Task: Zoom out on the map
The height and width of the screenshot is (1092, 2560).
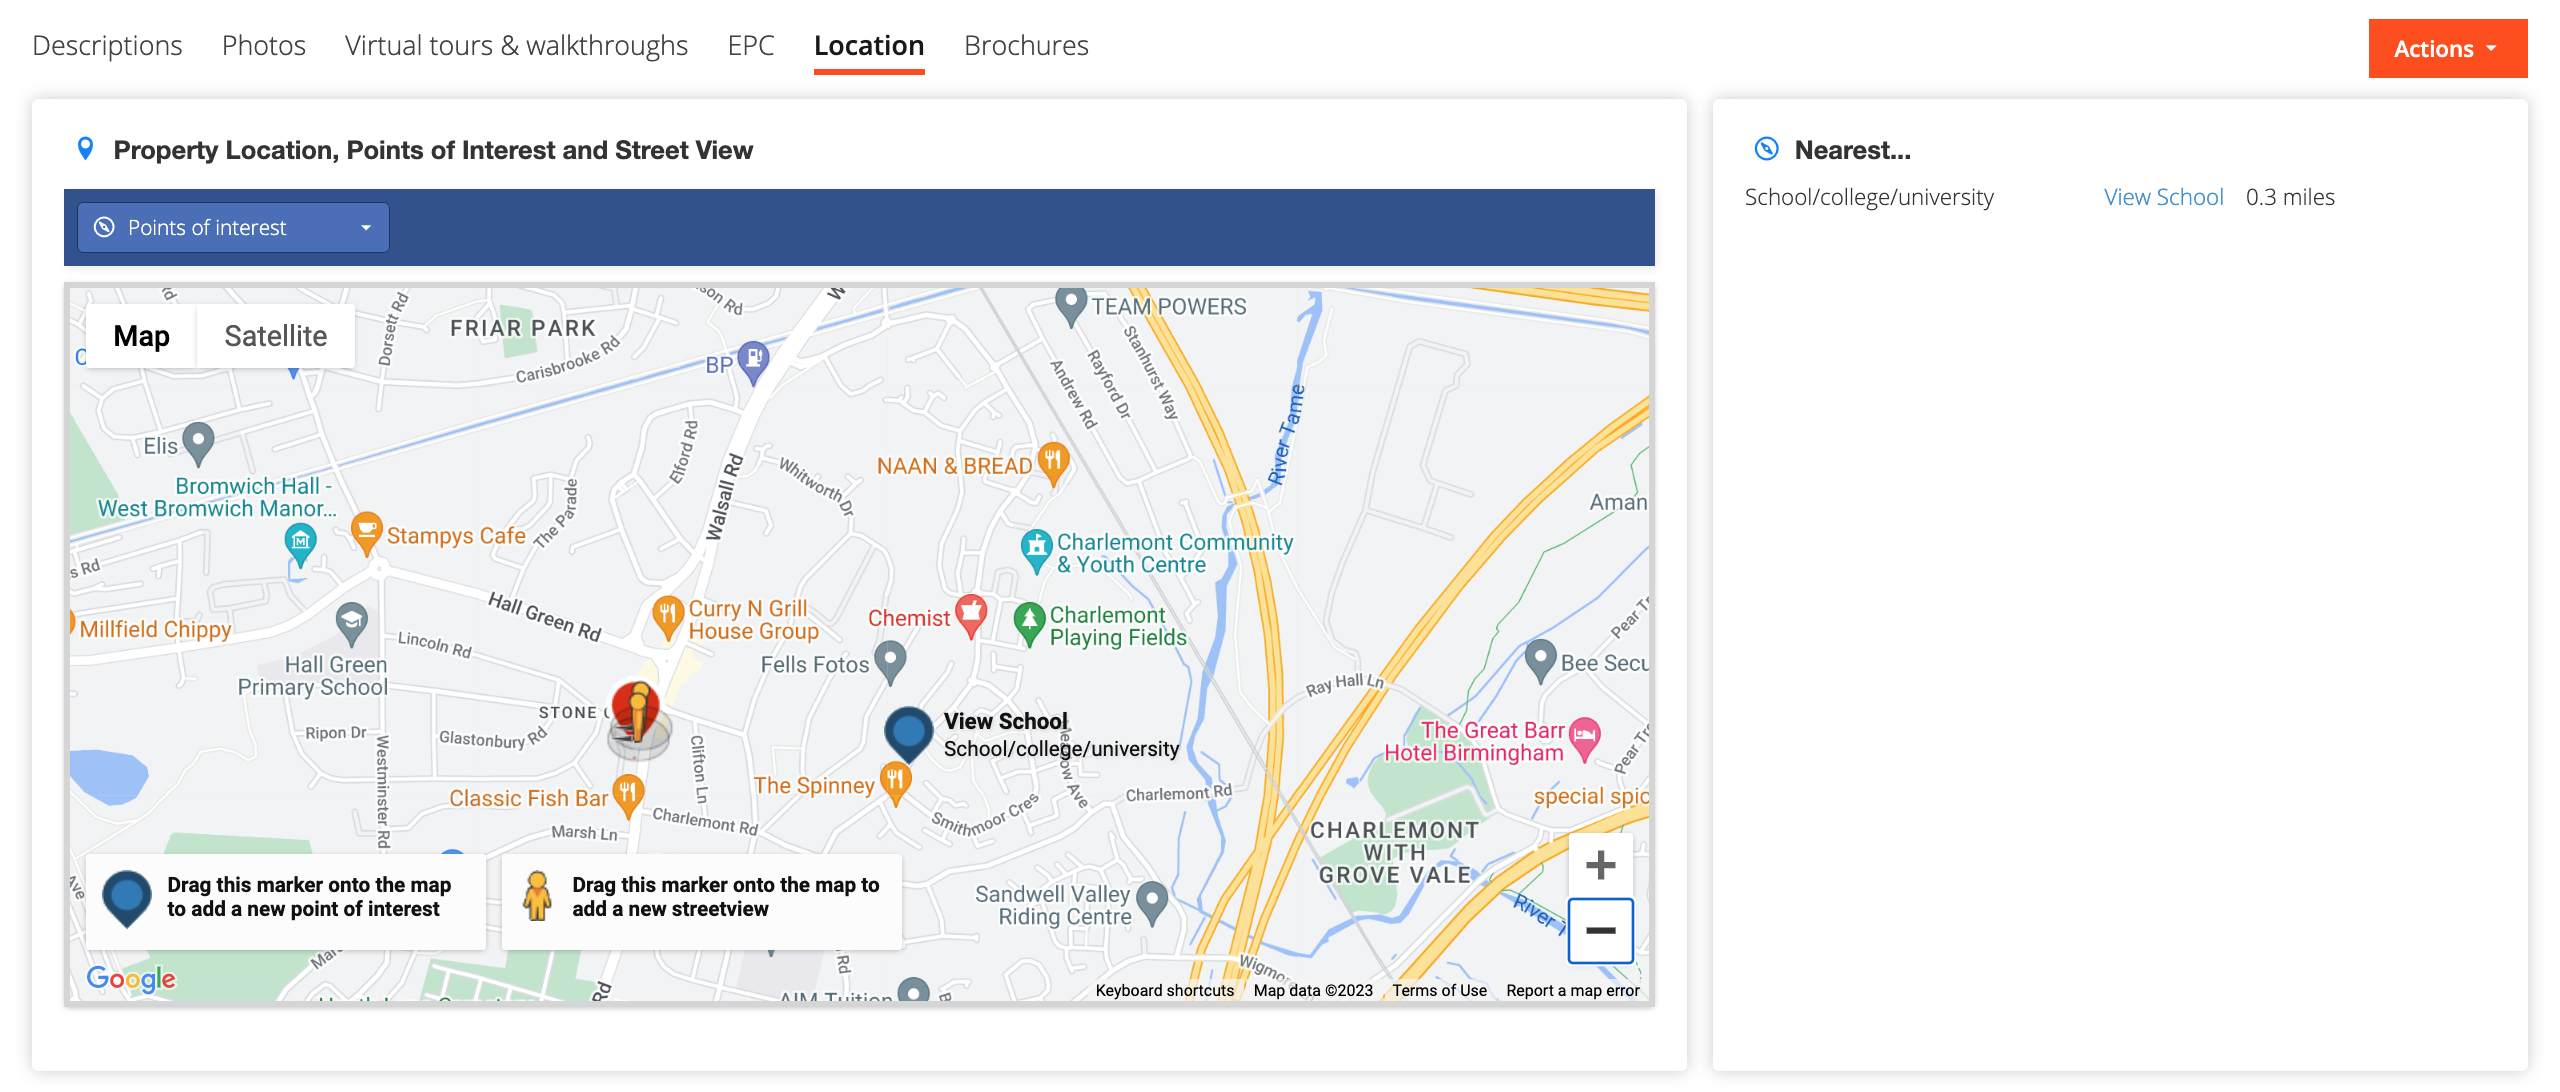Action: 1600,930
